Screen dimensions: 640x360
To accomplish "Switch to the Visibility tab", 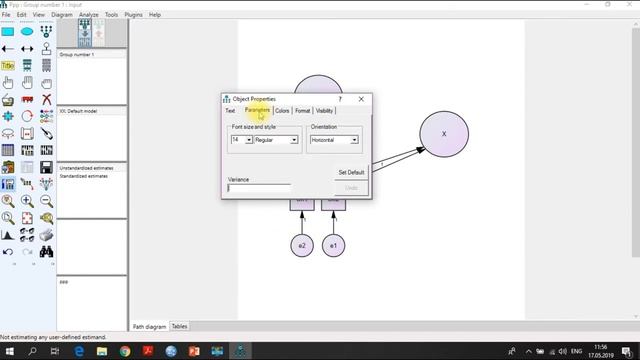I will [324, 111].
